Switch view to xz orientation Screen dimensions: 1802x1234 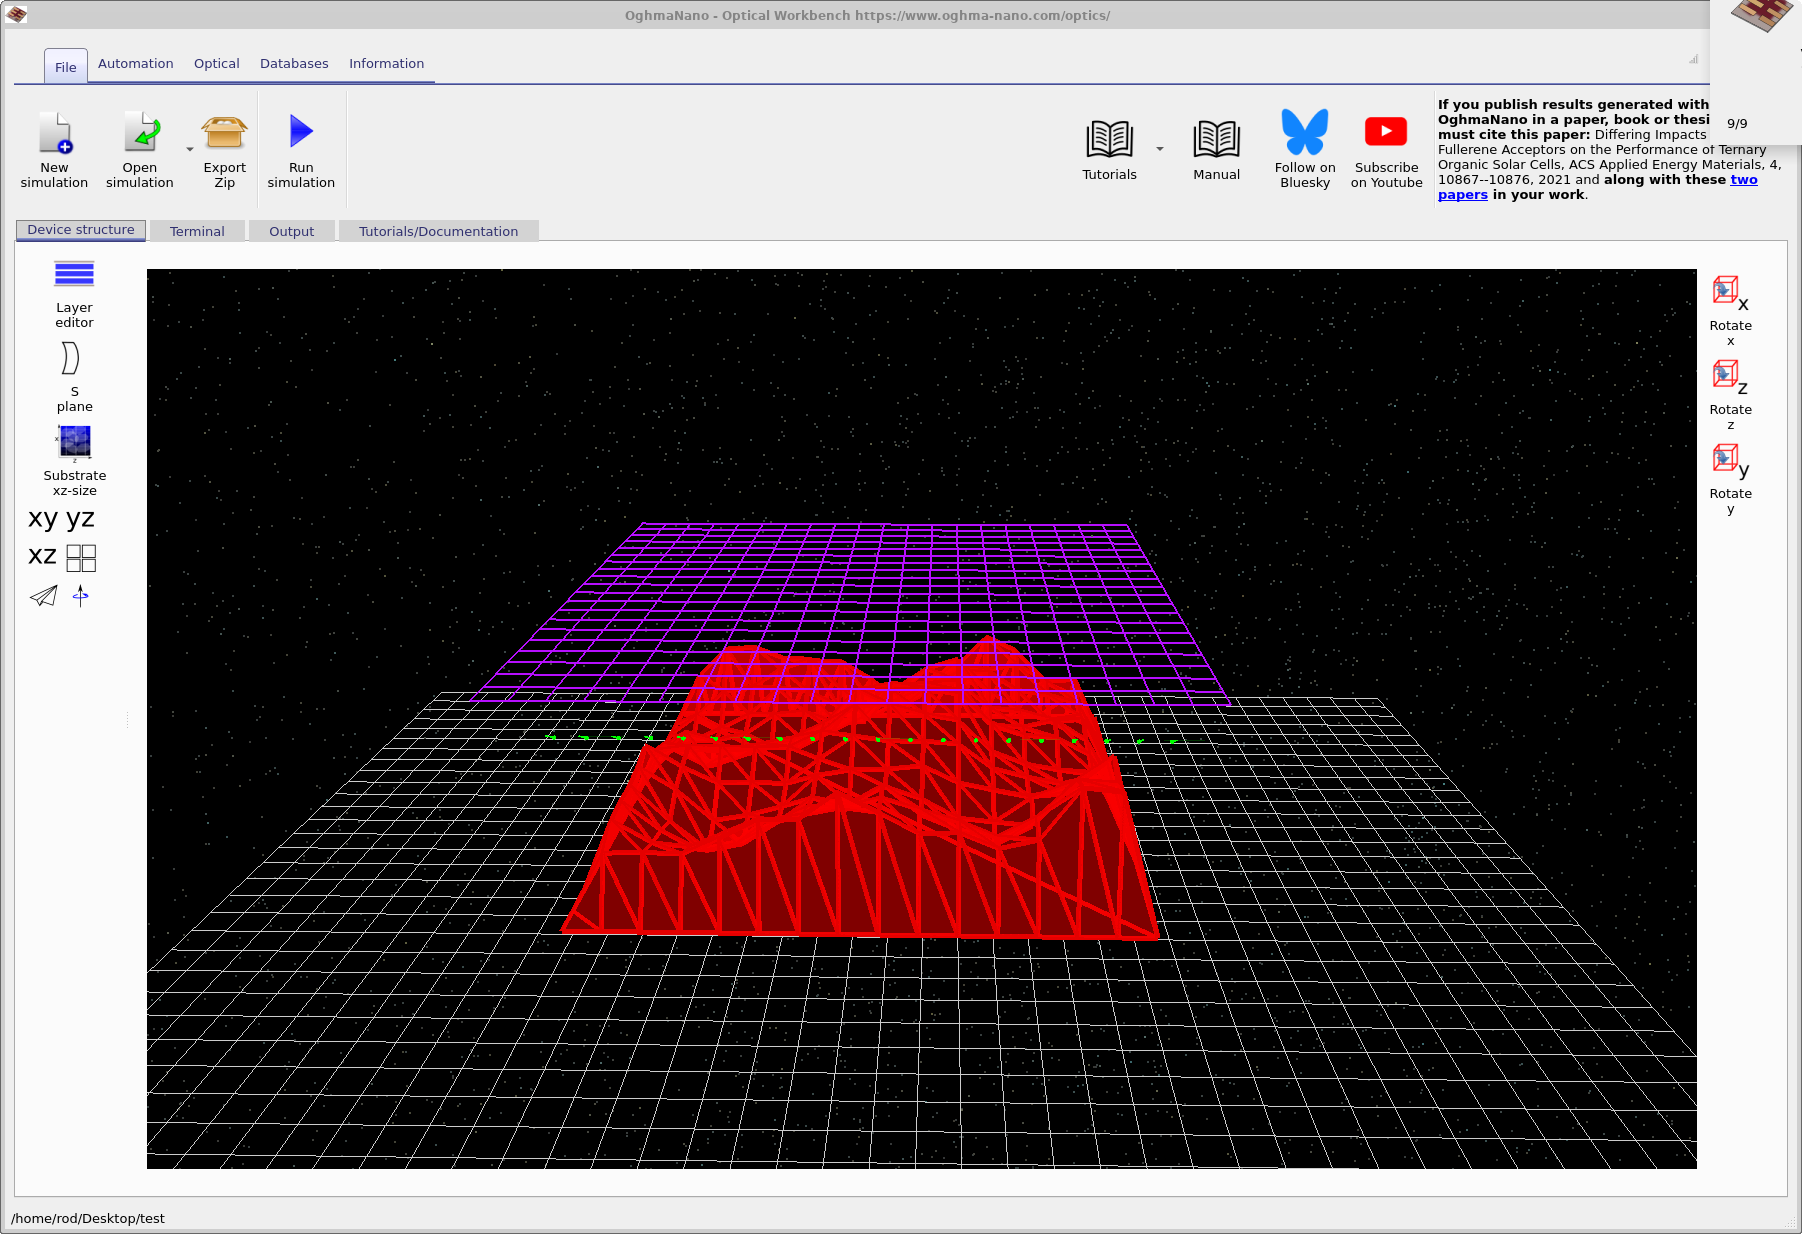pos(41,556)
